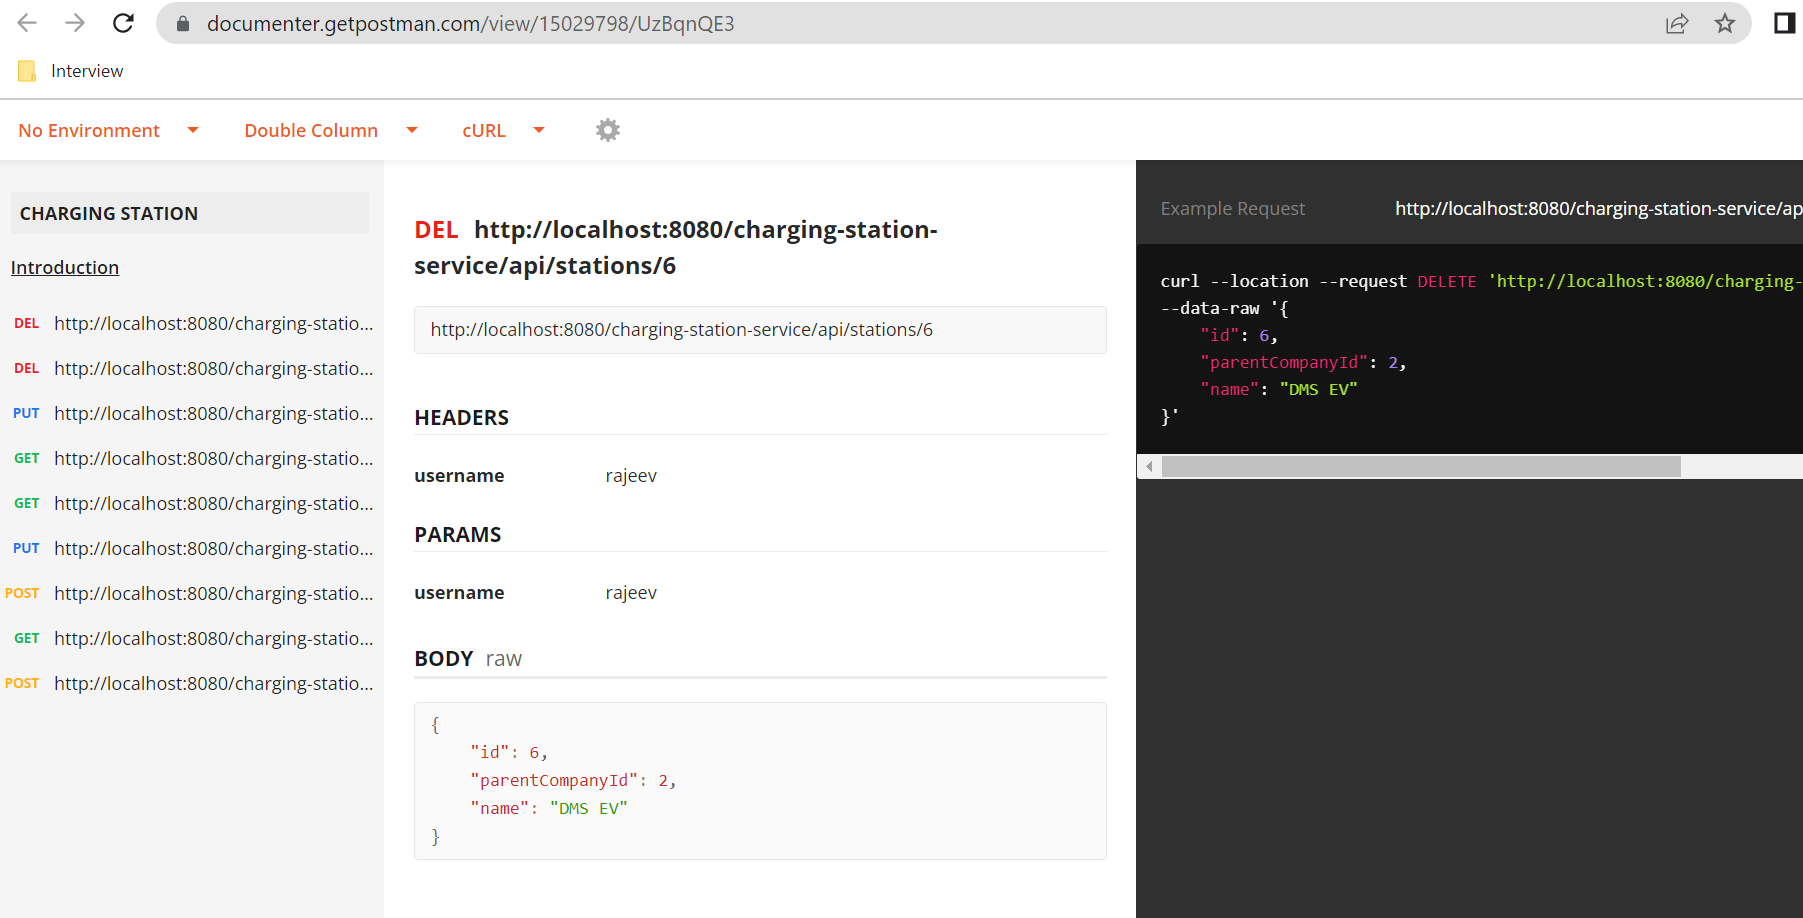The width and height of the screenshot is (1803, 918).
Task: Expand the No Environment dropdown
Action: 108,131
